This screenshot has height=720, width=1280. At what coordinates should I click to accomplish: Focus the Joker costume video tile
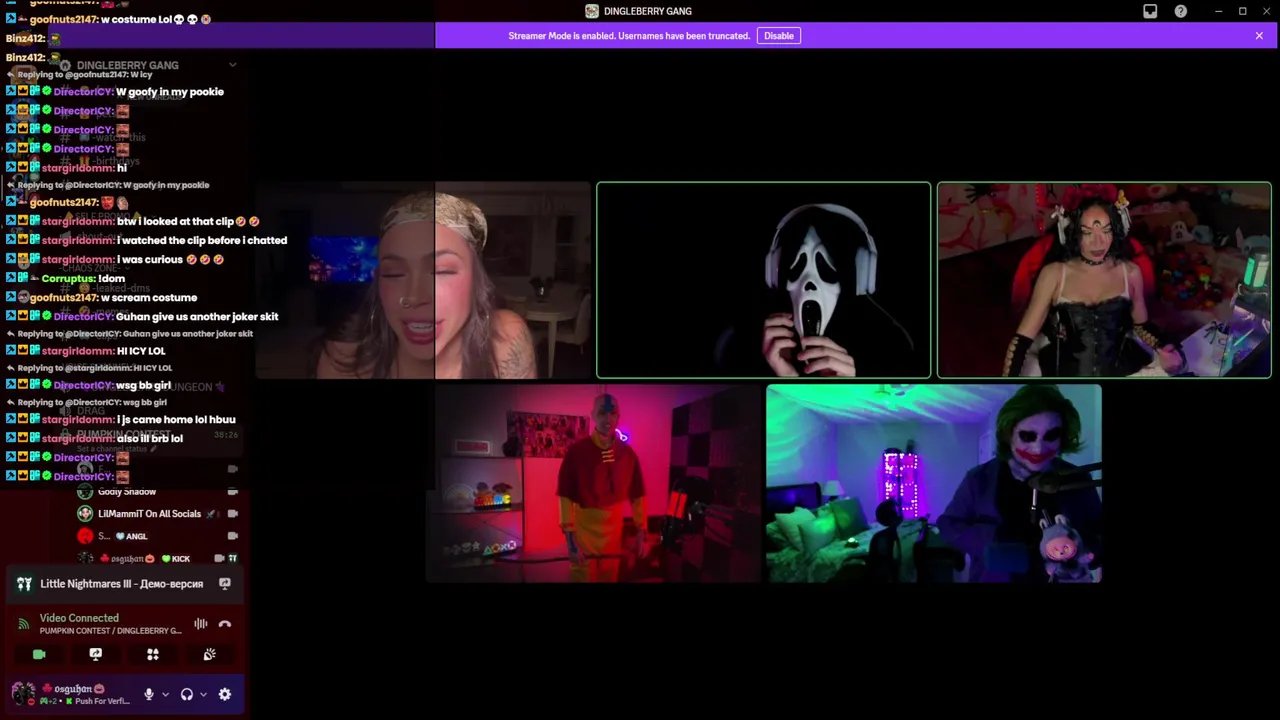point(934,484)
